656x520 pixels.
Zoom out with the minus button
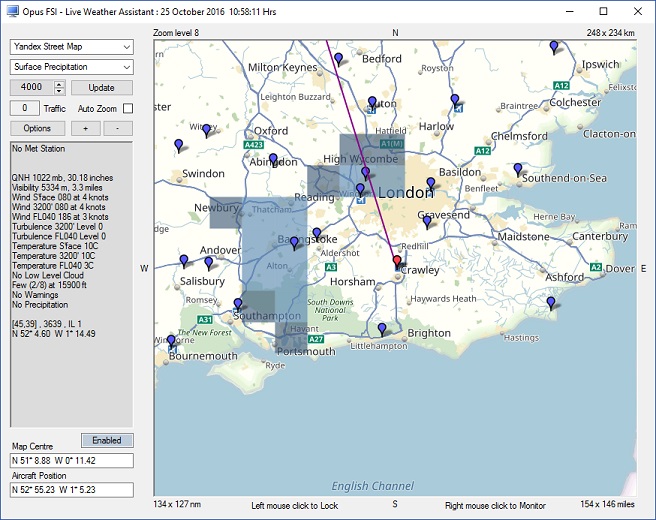coord(118,128)
